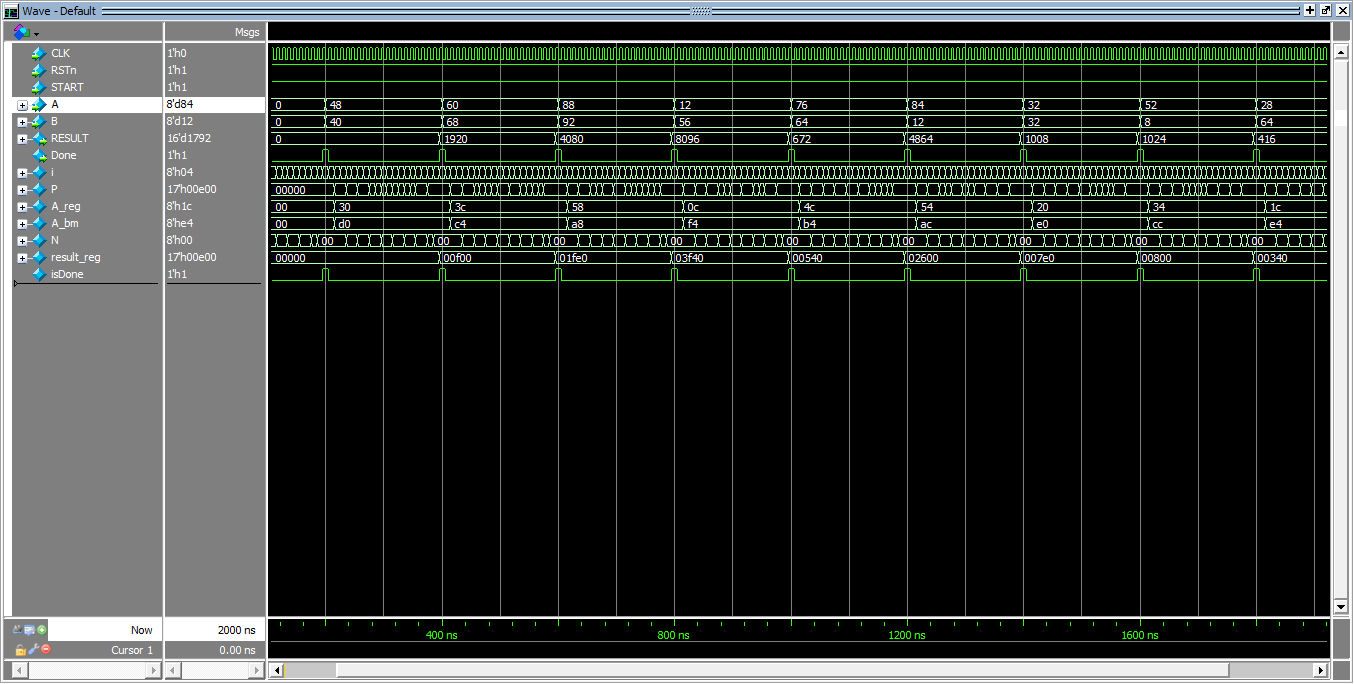
Task: Expand the RESULT signal bus
Action: (22, 139)
